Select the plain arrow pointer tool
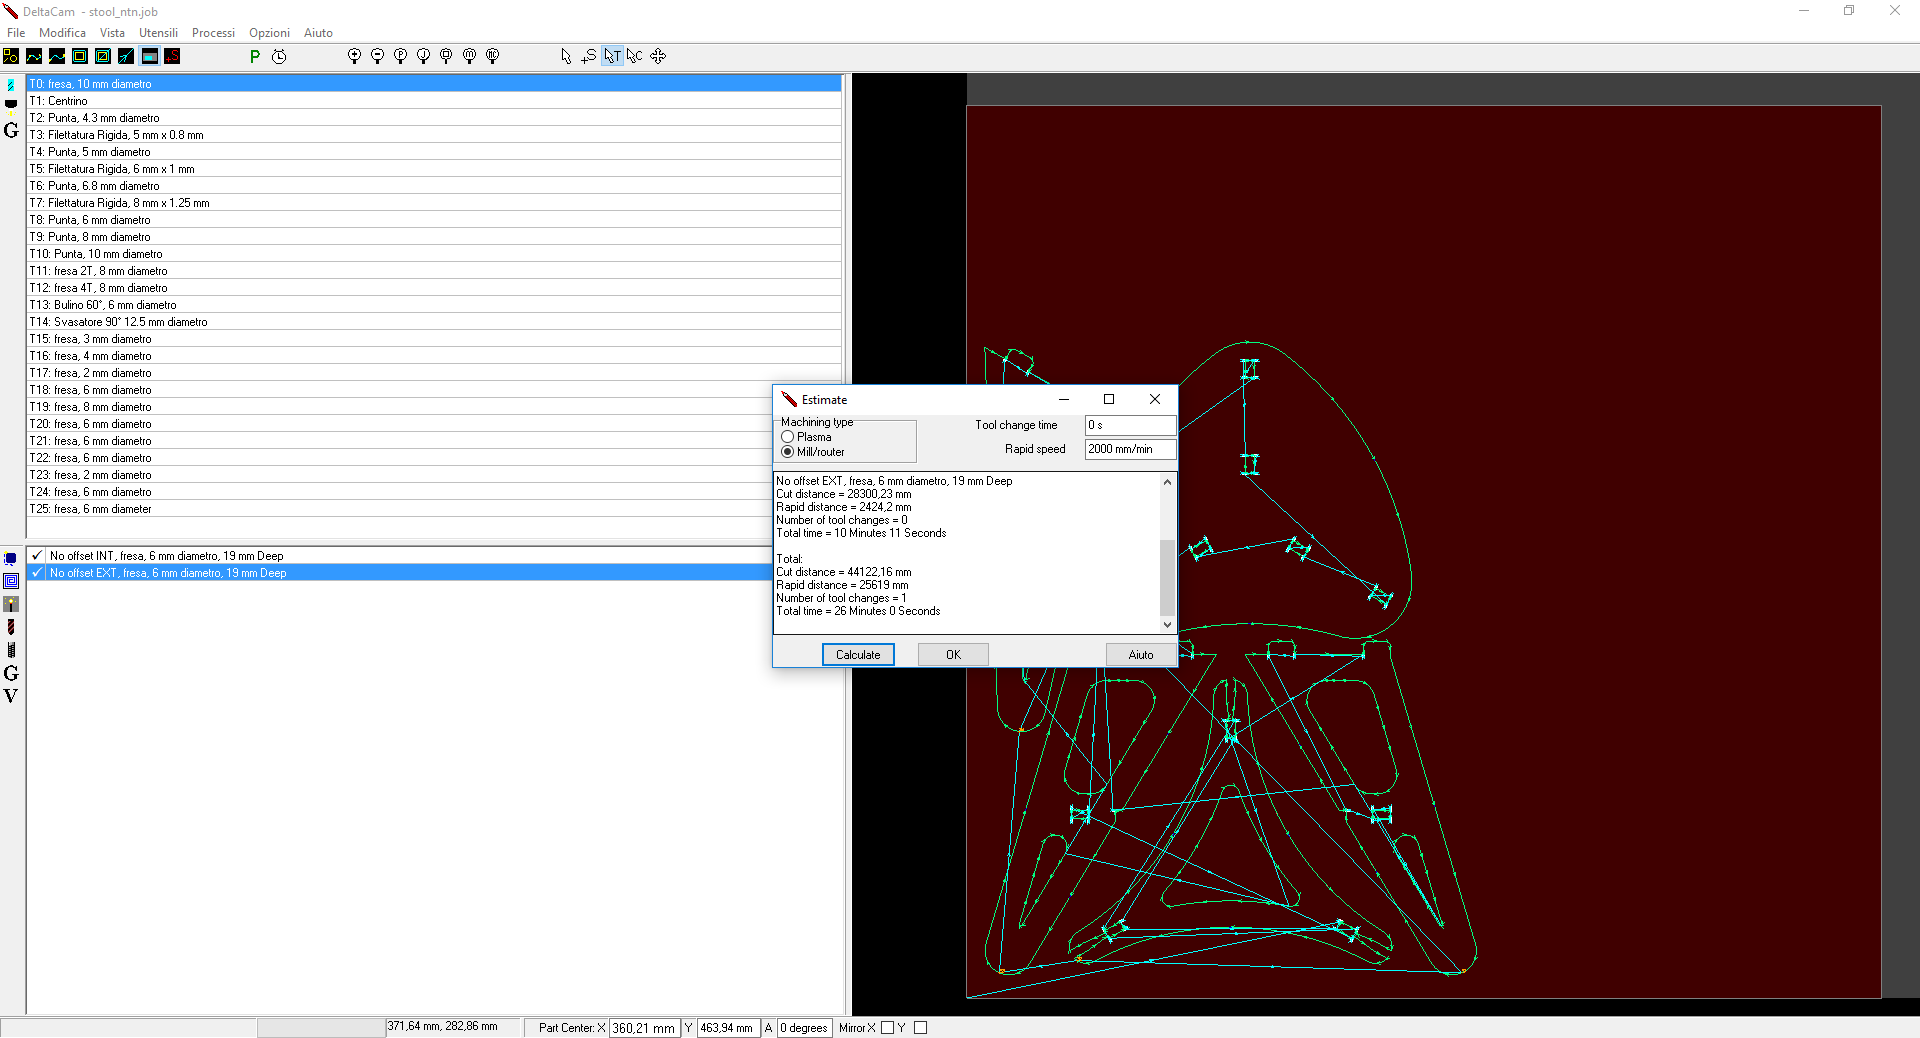The width and height of the screenshot is (1920, 1038). pos(566,56)
